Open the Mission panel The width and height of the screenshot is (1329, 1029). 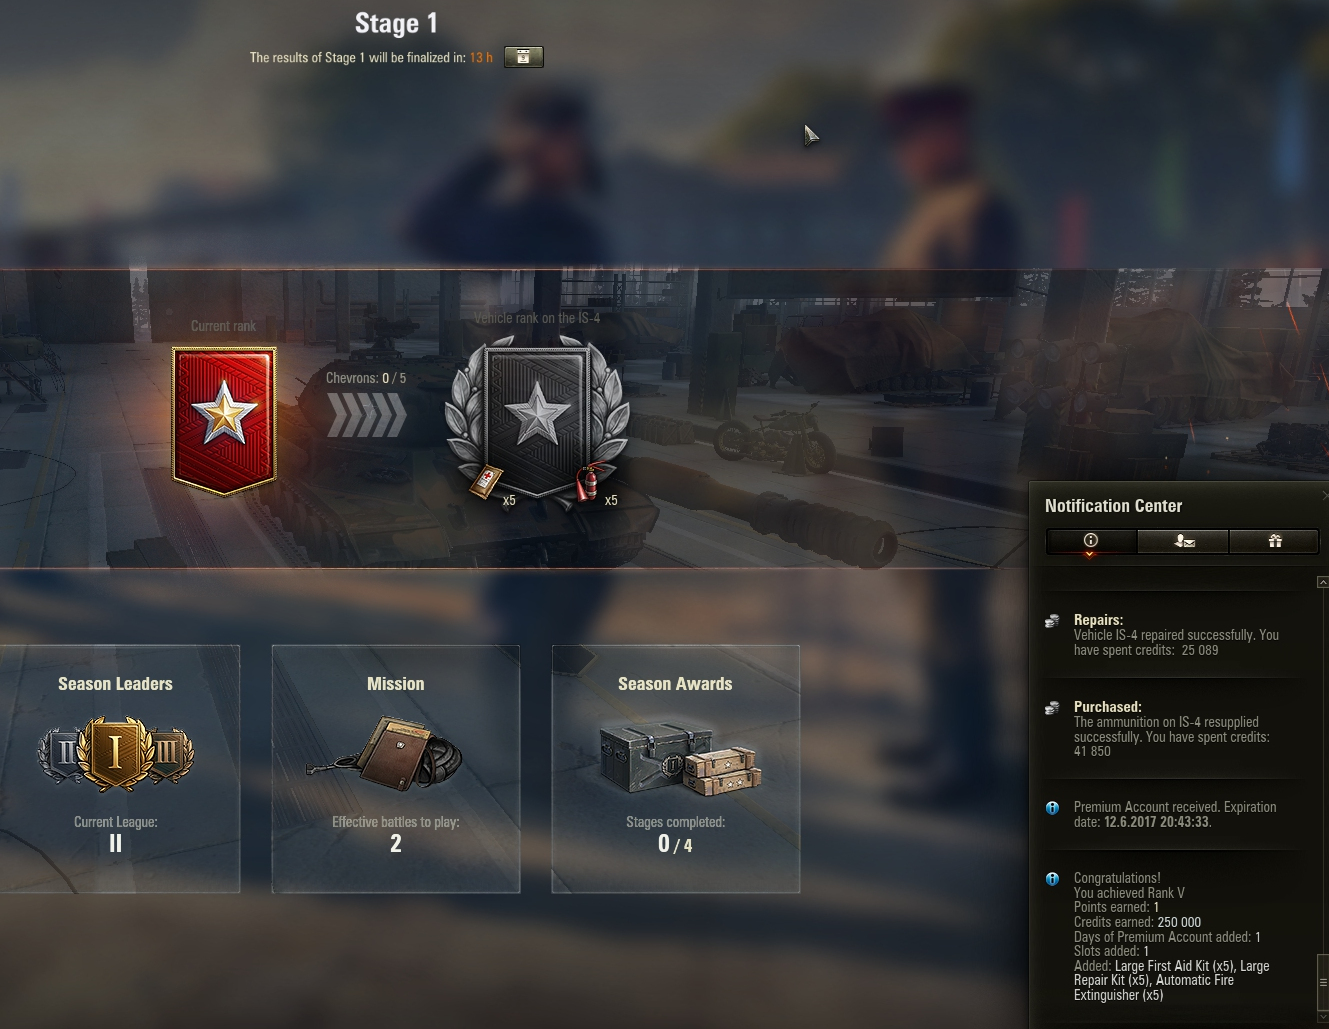pos(396,769)
